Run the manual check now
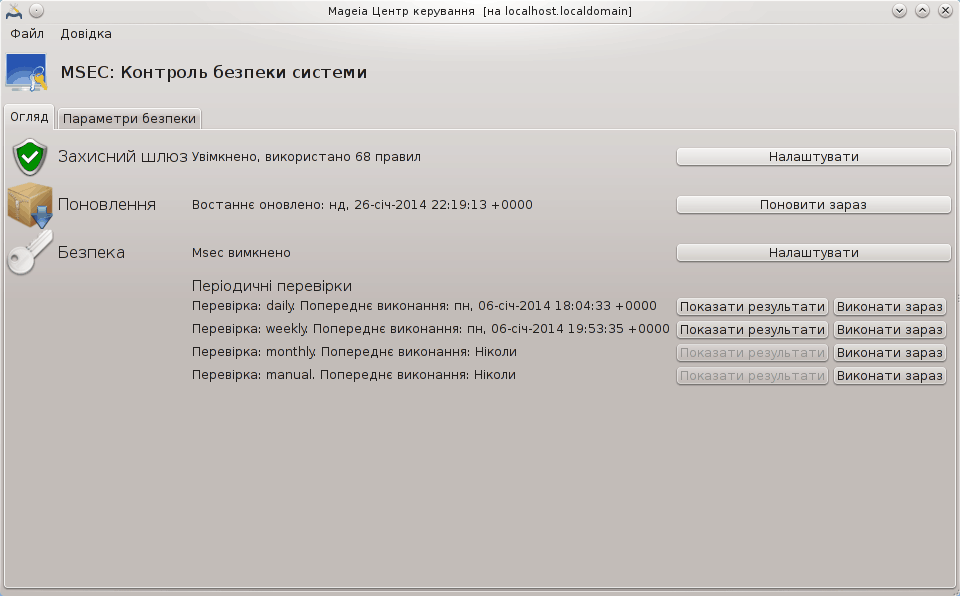This screenshot has width=960, height=596. coord(890,375)
